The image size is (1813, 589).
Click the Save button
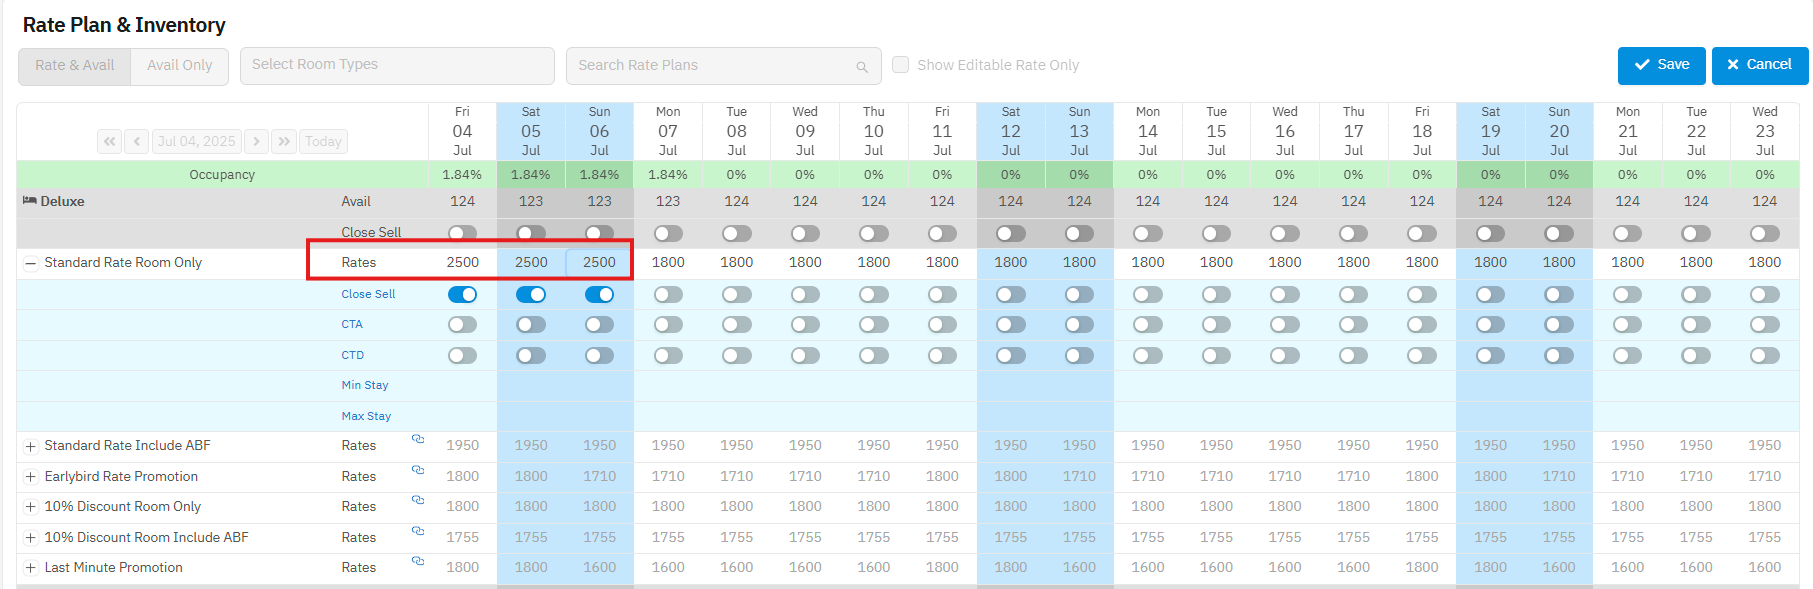tap(1661, 65)
